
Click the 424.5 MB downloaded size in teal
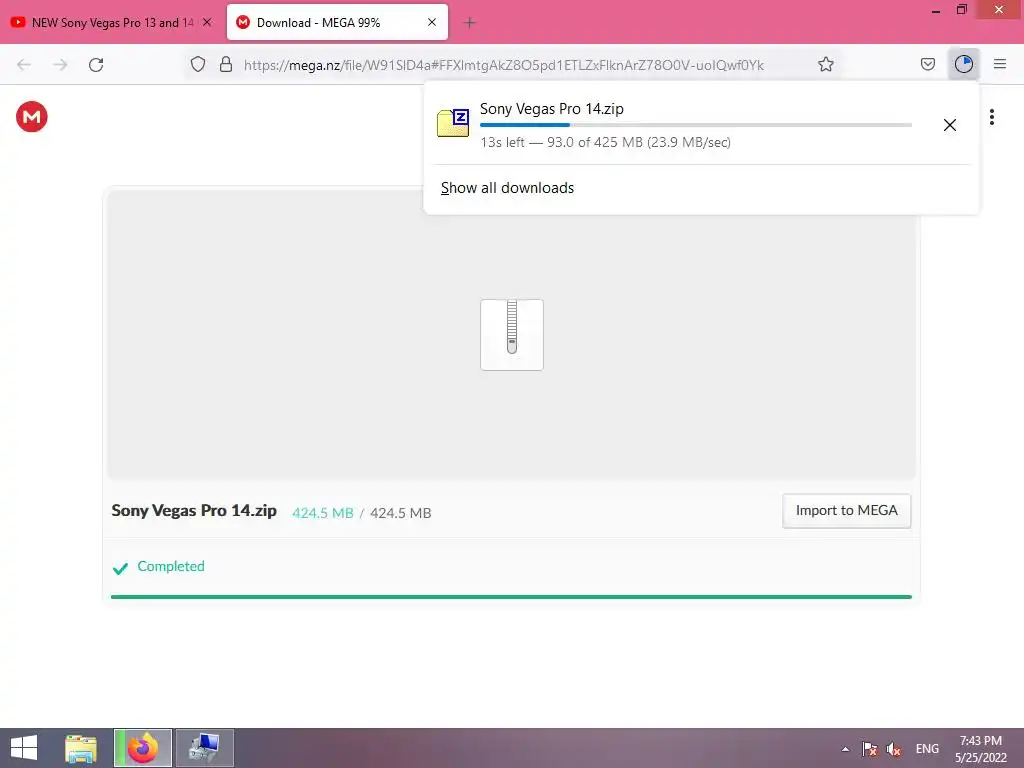click(x=323, y=513)
